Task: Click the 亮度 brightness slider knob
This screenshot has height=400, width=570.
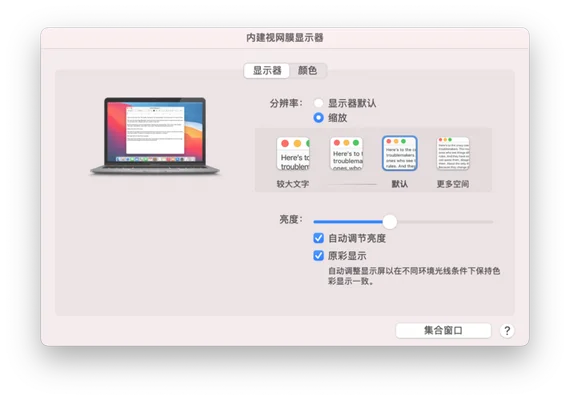Action: [390, 221]
